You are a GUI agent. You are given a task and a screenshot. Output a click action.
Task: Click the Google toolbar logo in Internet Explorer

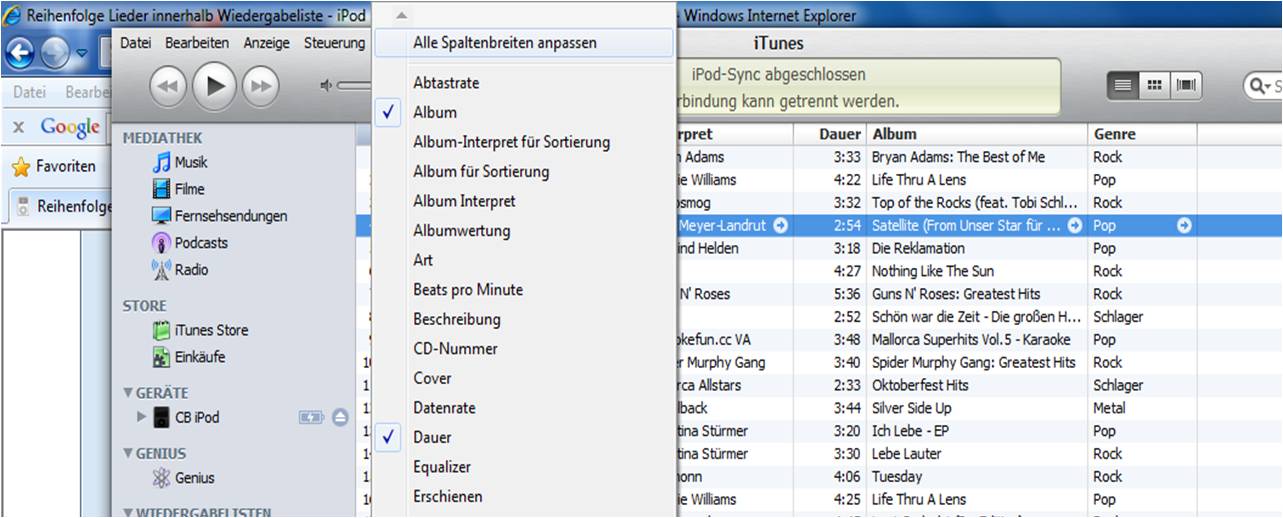[70, 127]
